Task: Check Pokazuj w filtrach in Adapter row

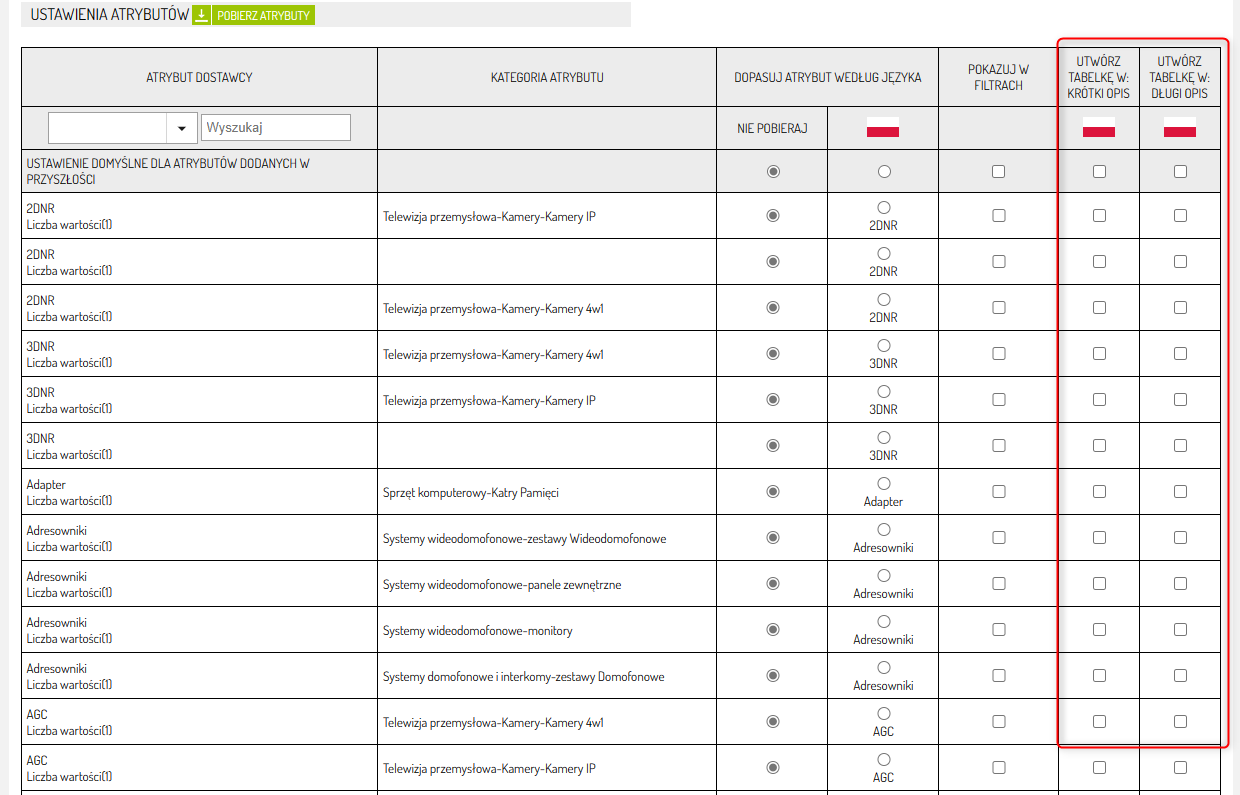Action: [998, 491]
